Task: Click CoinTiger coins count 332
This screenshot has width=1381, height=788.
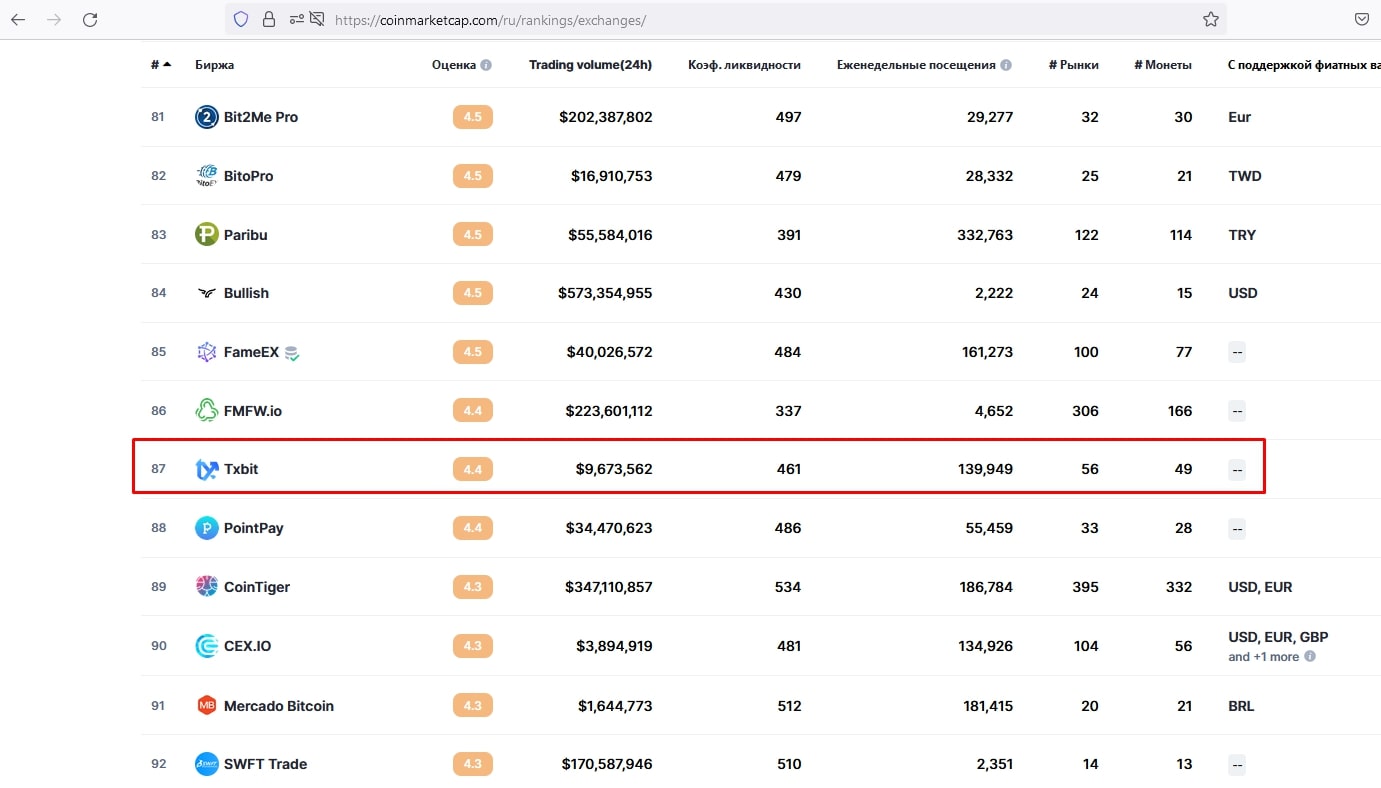Action: [1179, 587]
